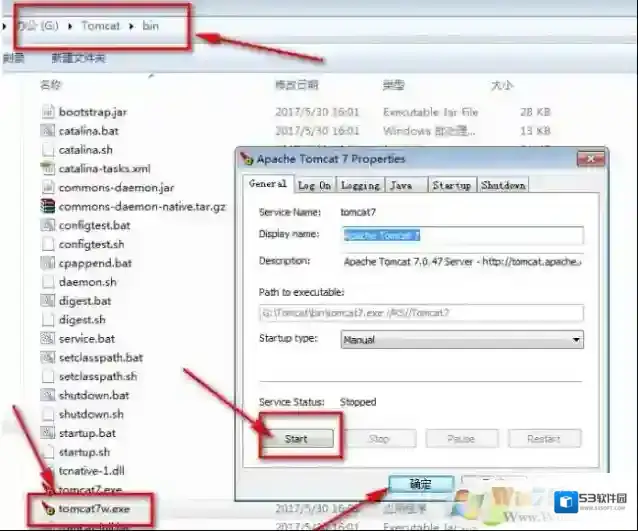
Task: Click the shutdown.bat file icon
Action: click(x=47, y=395)
